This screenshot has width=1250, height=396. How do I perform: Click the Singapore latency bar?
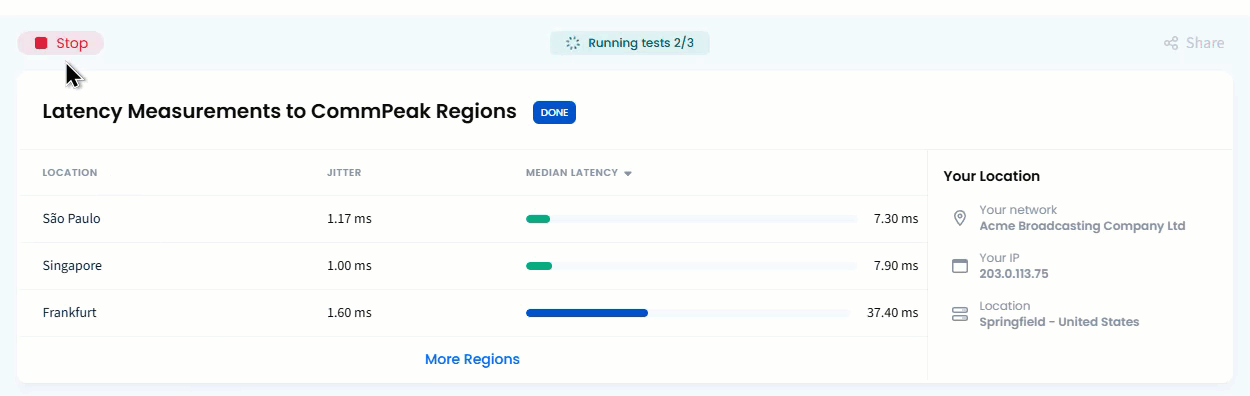[691, 266]
